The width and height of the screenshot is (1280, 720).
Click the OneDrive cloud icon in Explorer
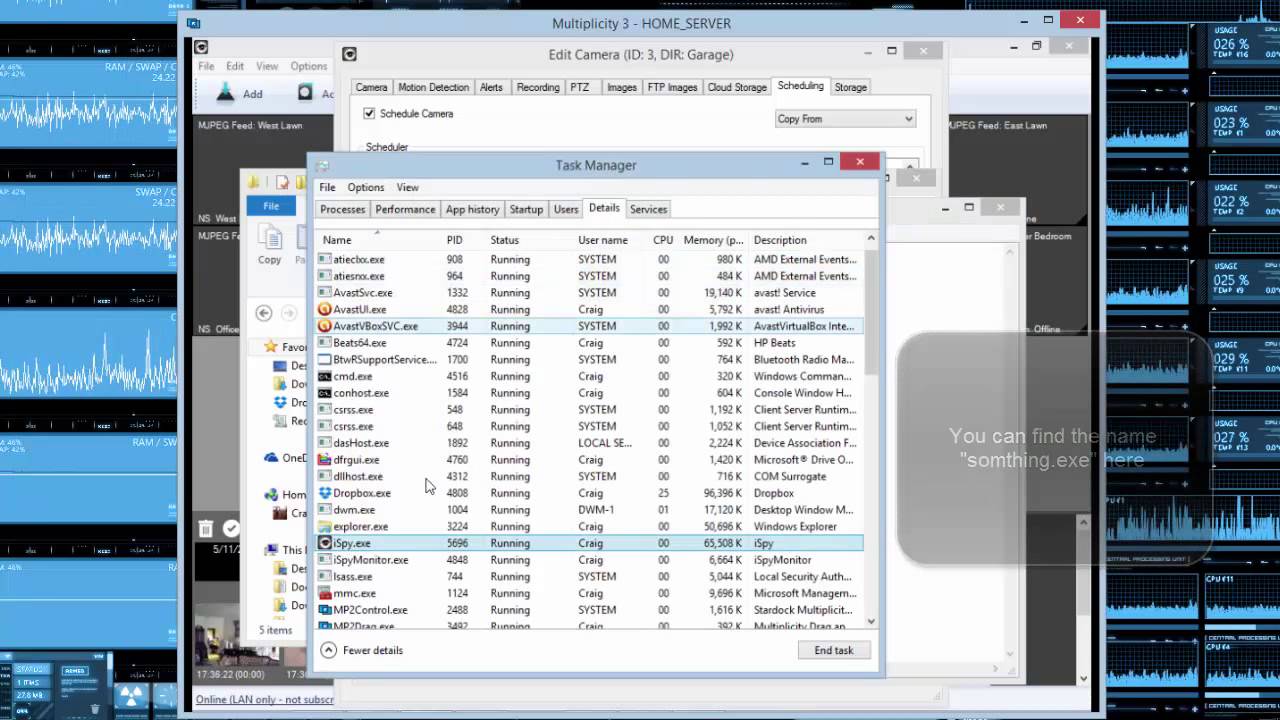[x=271, y=457]
